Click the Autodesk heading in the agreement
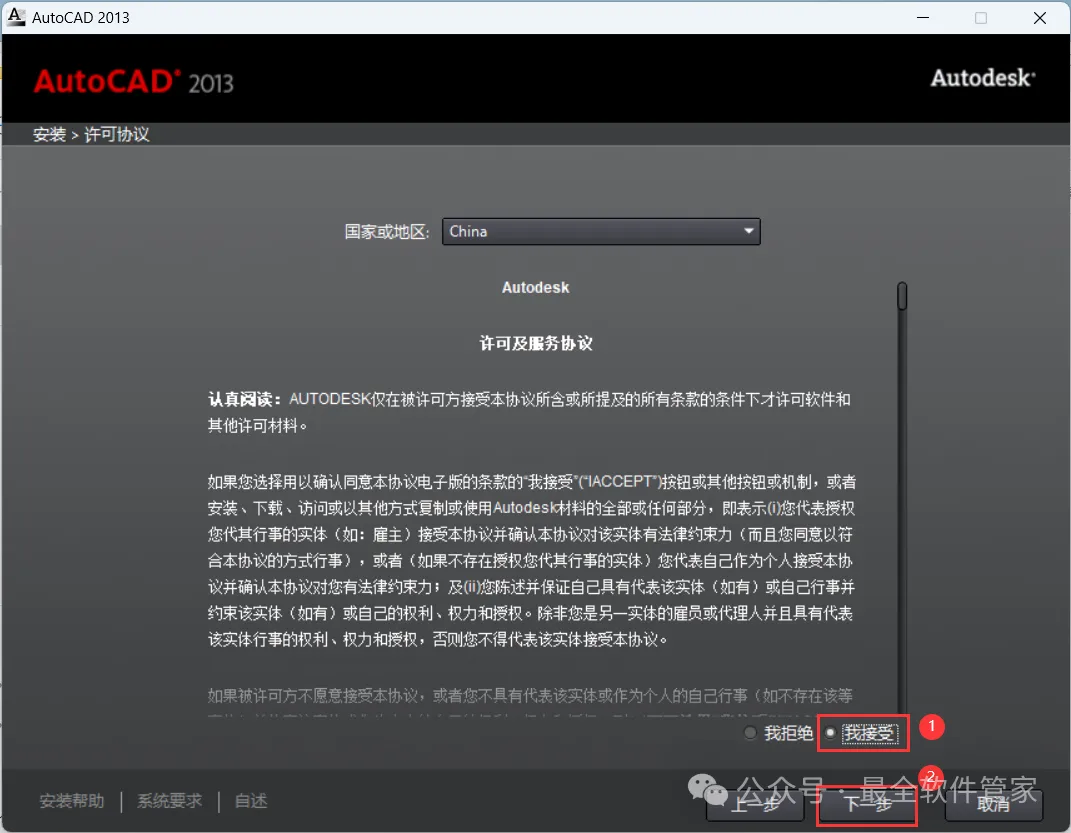 pos(536,287)
